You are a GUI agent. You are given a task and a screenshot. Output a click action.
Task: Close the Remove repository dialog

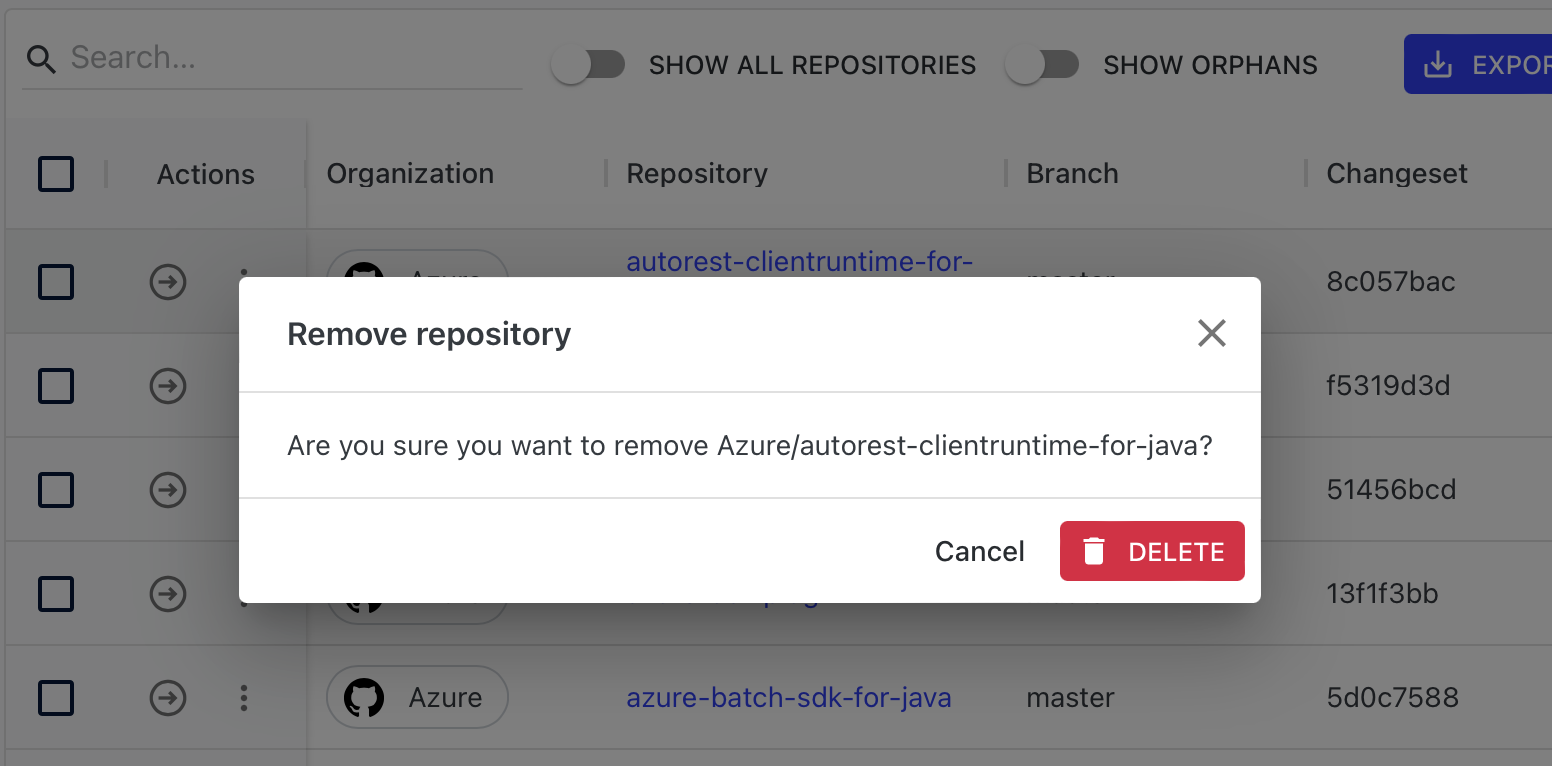tap(1211, 333)
